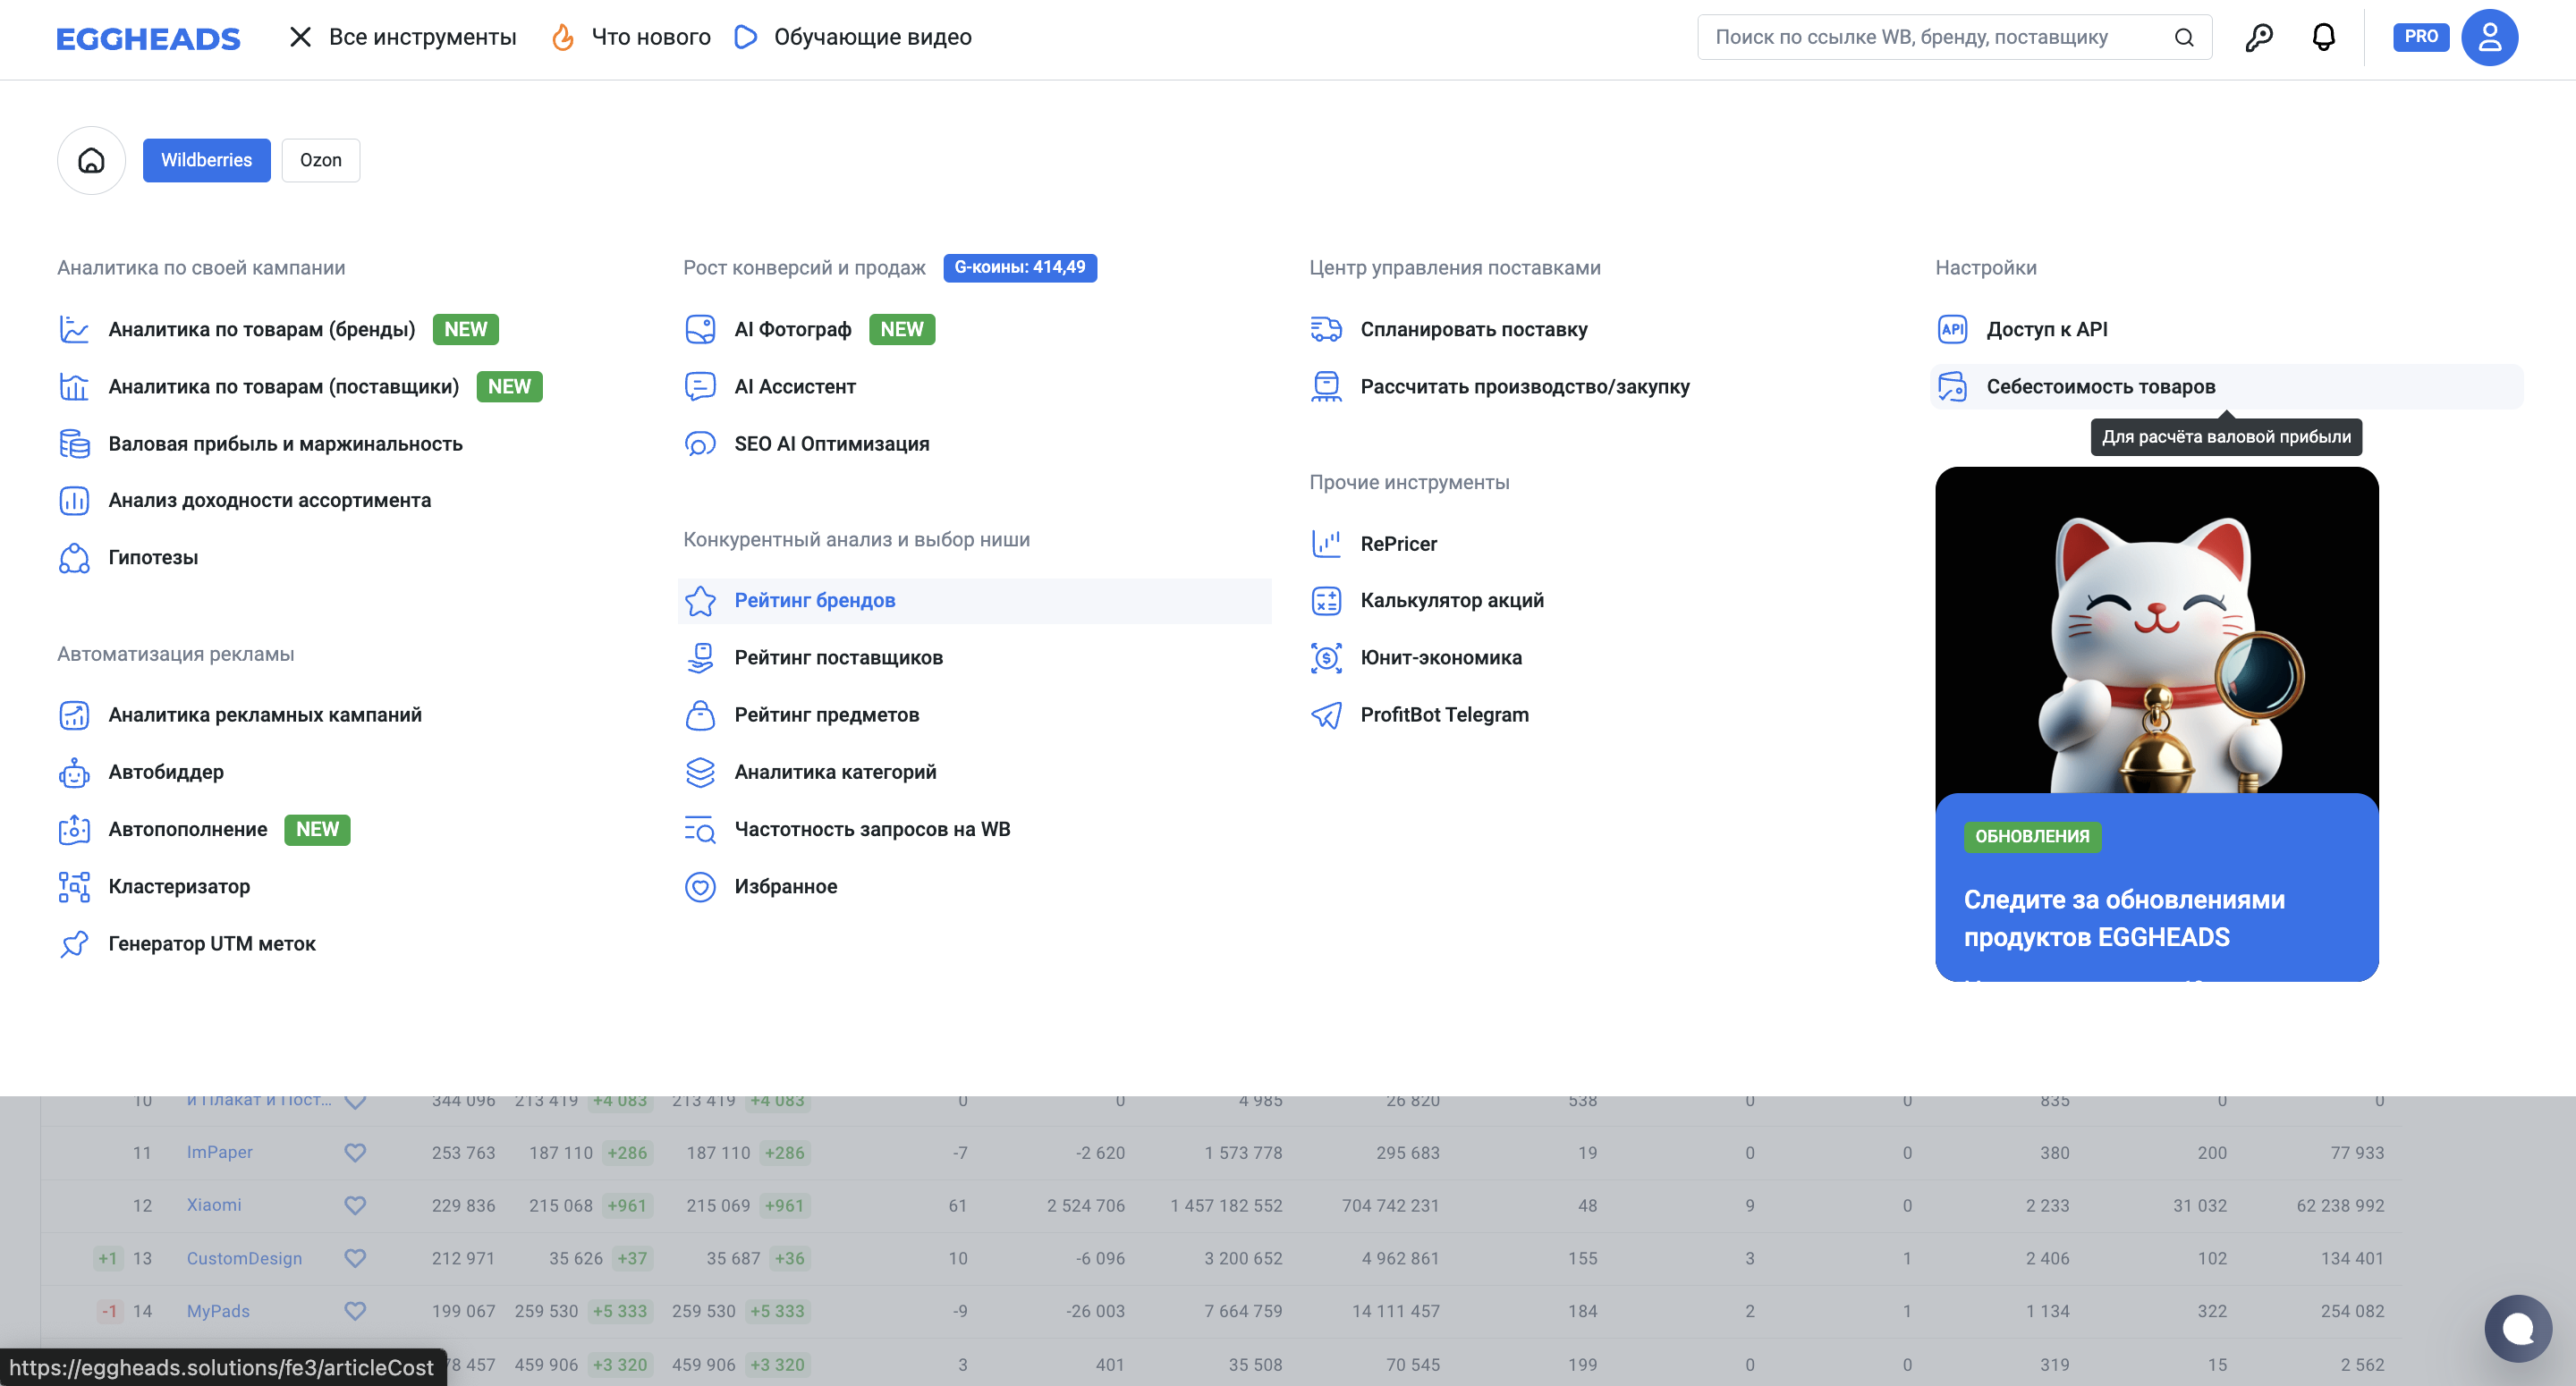Open Валовая прибыль и маржинальность
2576x1386 pixels.
pyautogui.click(x=285, y=444)
